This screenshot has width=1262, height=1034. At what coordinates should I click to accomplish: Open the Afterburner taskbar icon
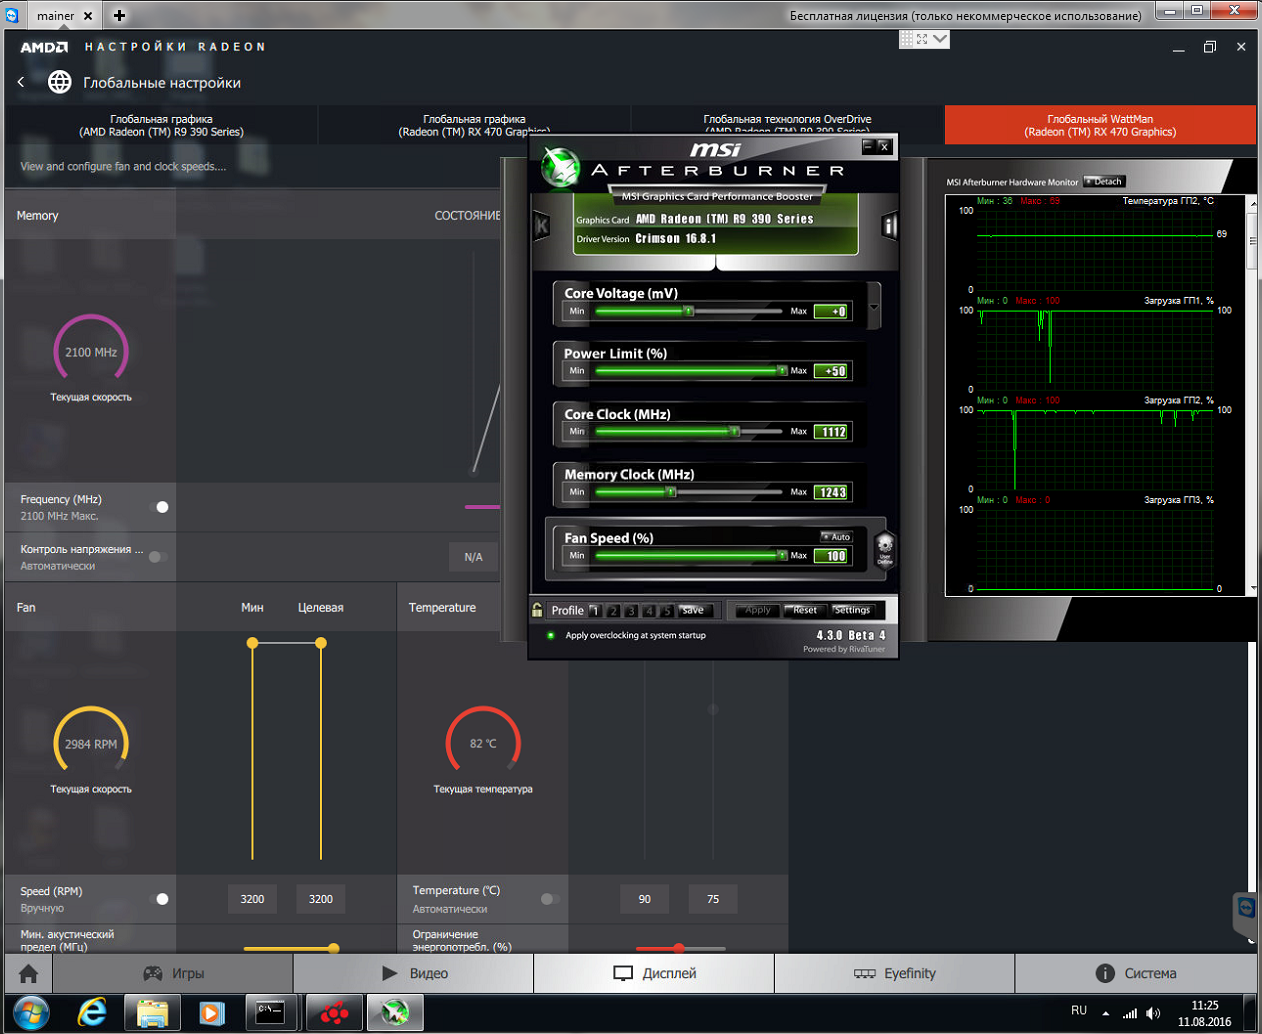tap(395, 1013)
